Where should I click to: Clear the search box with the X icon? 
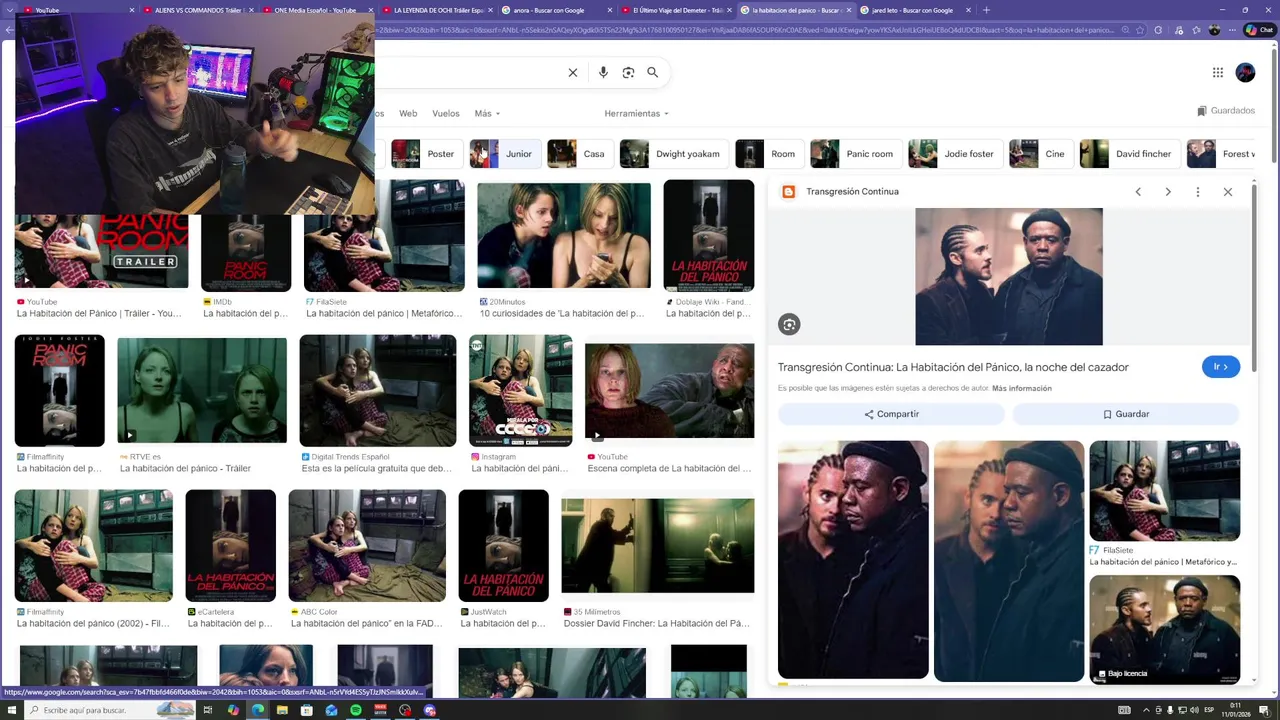pos(573,72)
